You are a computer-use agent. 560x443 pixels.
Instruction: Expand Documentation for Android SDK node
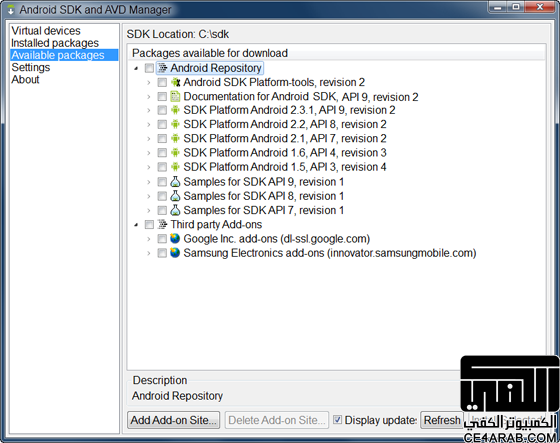pyautogui.click(x=149, y=97)
